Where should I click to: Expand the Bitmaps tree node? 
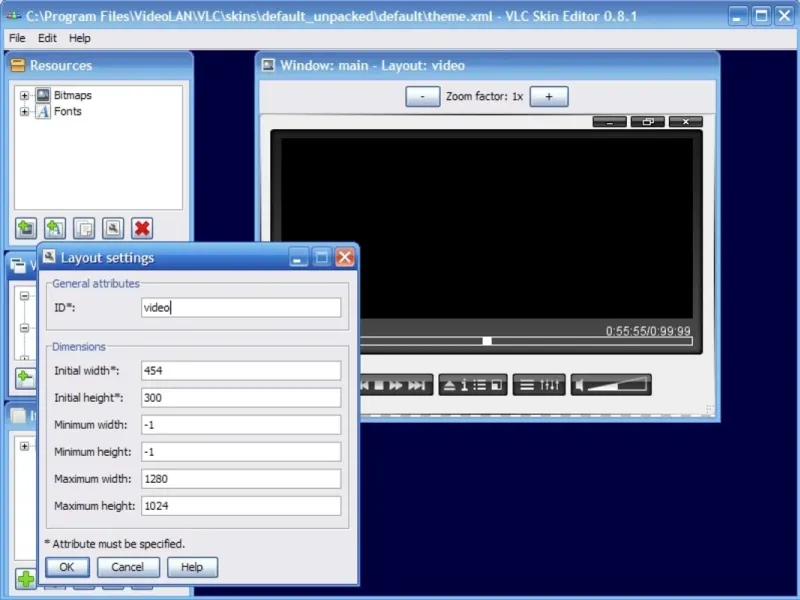pyautogui.click(x=24, y=95)
